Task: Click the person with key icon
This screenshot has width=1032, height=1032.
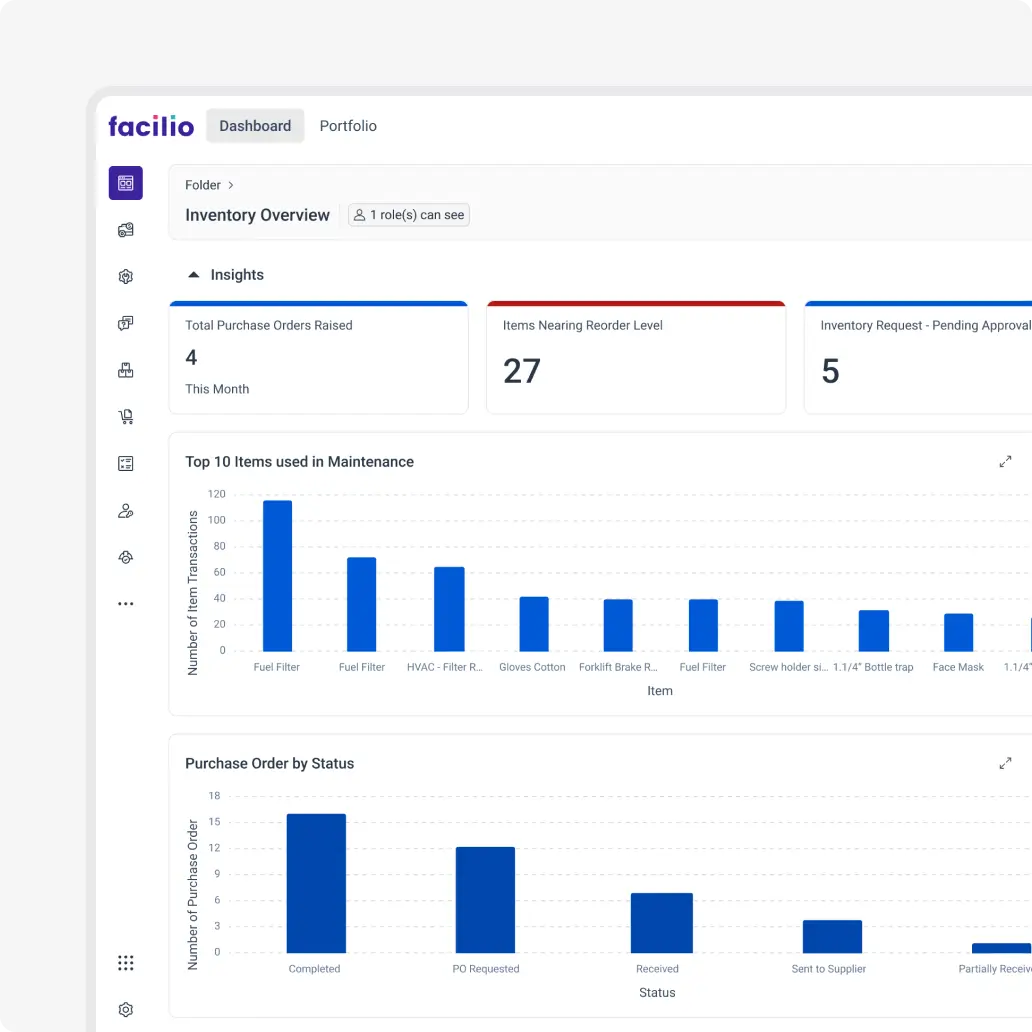Action: click(126, 511)
